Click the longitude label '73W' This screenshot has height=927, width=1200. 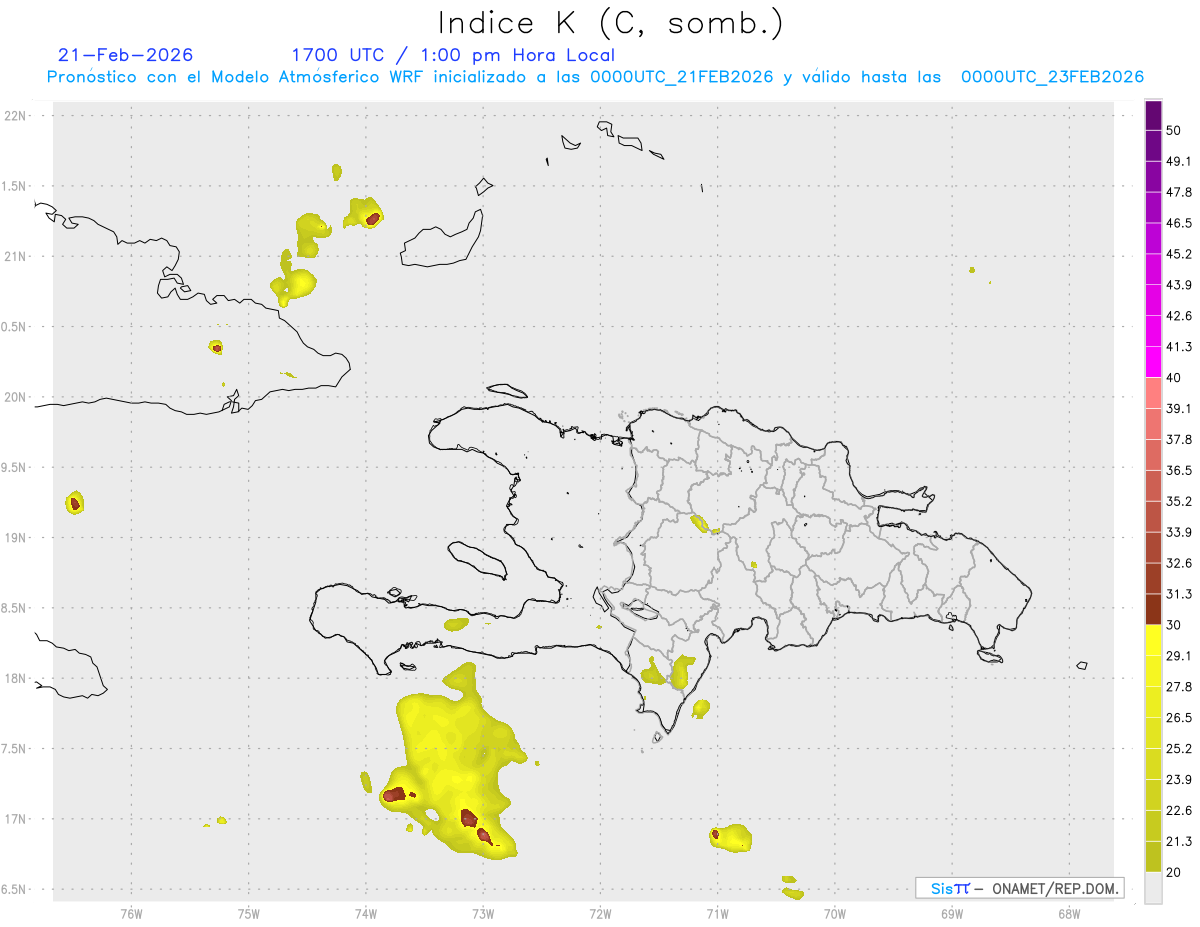point(483,914)
